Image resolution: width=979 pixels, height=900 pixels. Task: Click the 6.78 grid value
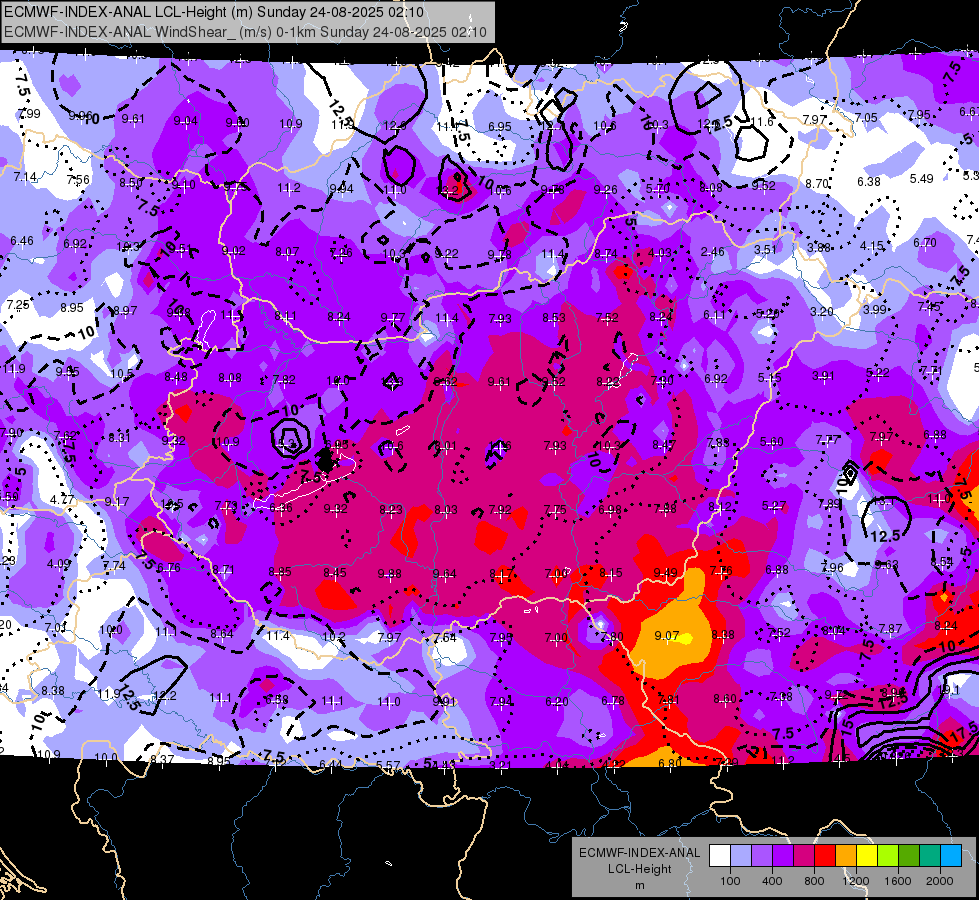[612, 701]
